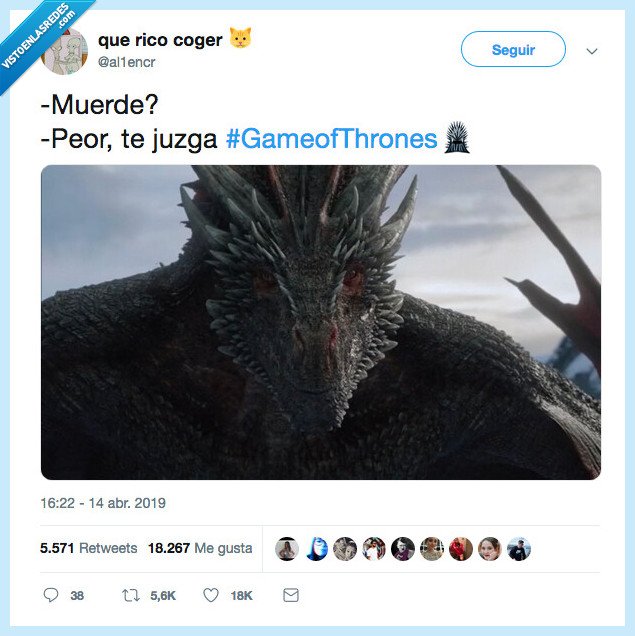Share tweet via the envelope message icon
This screenshot has width=635, height=636.
click(291, 595)
